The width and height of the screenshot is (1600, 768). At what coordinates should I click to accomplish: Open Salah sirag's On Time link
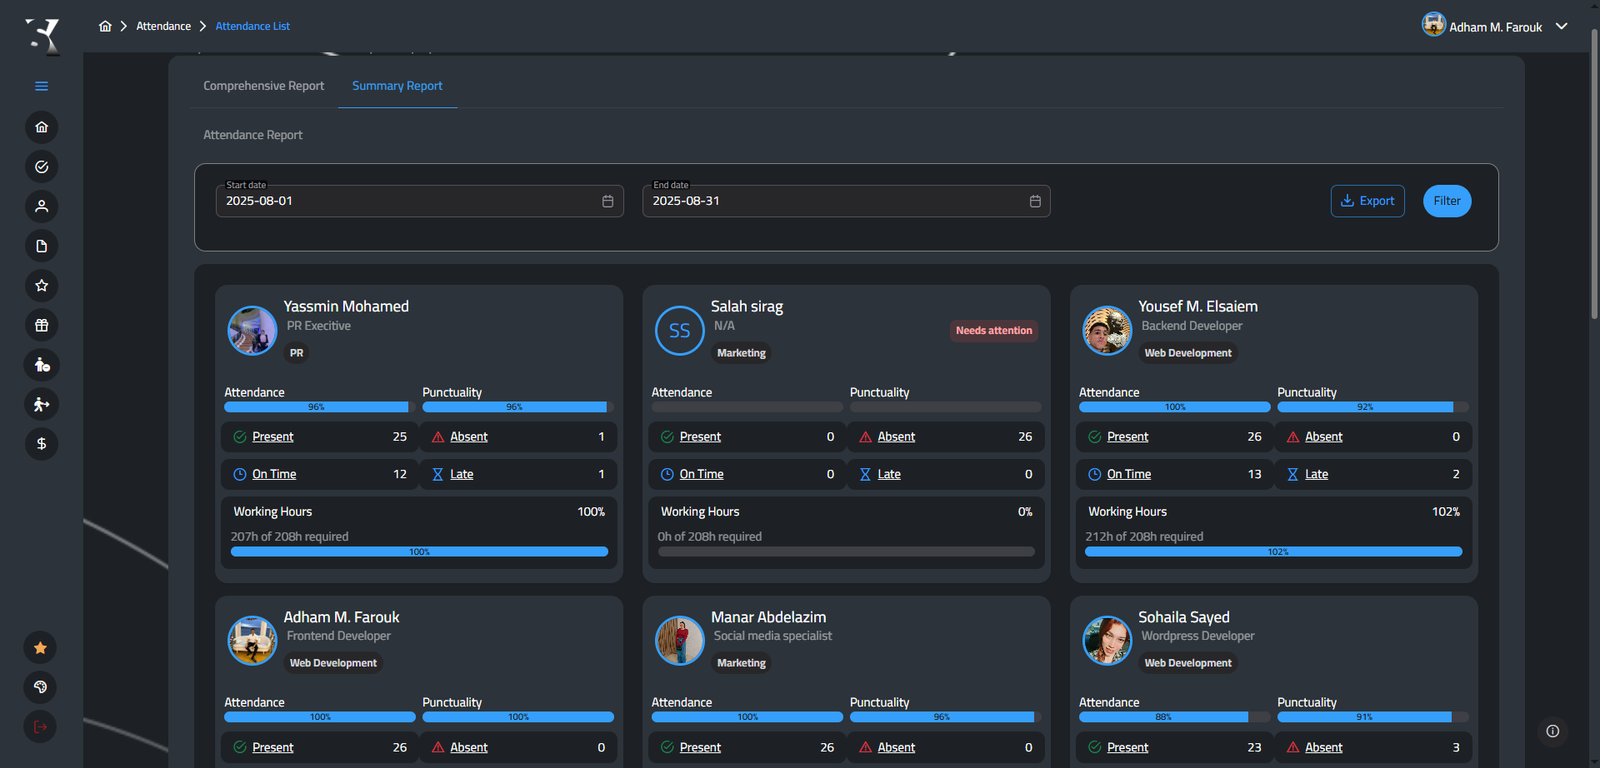click(702, 474)
